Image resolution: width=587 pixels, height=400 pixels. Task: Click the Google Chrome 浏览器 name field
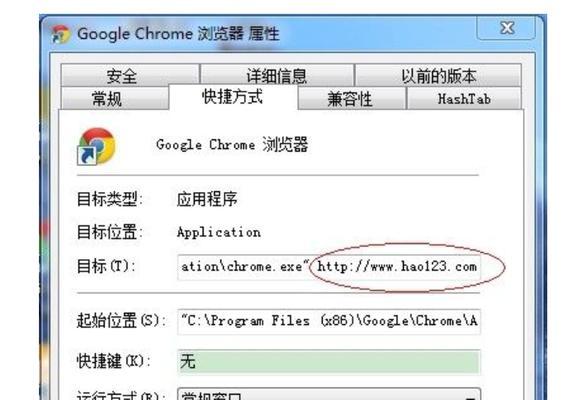232,145
